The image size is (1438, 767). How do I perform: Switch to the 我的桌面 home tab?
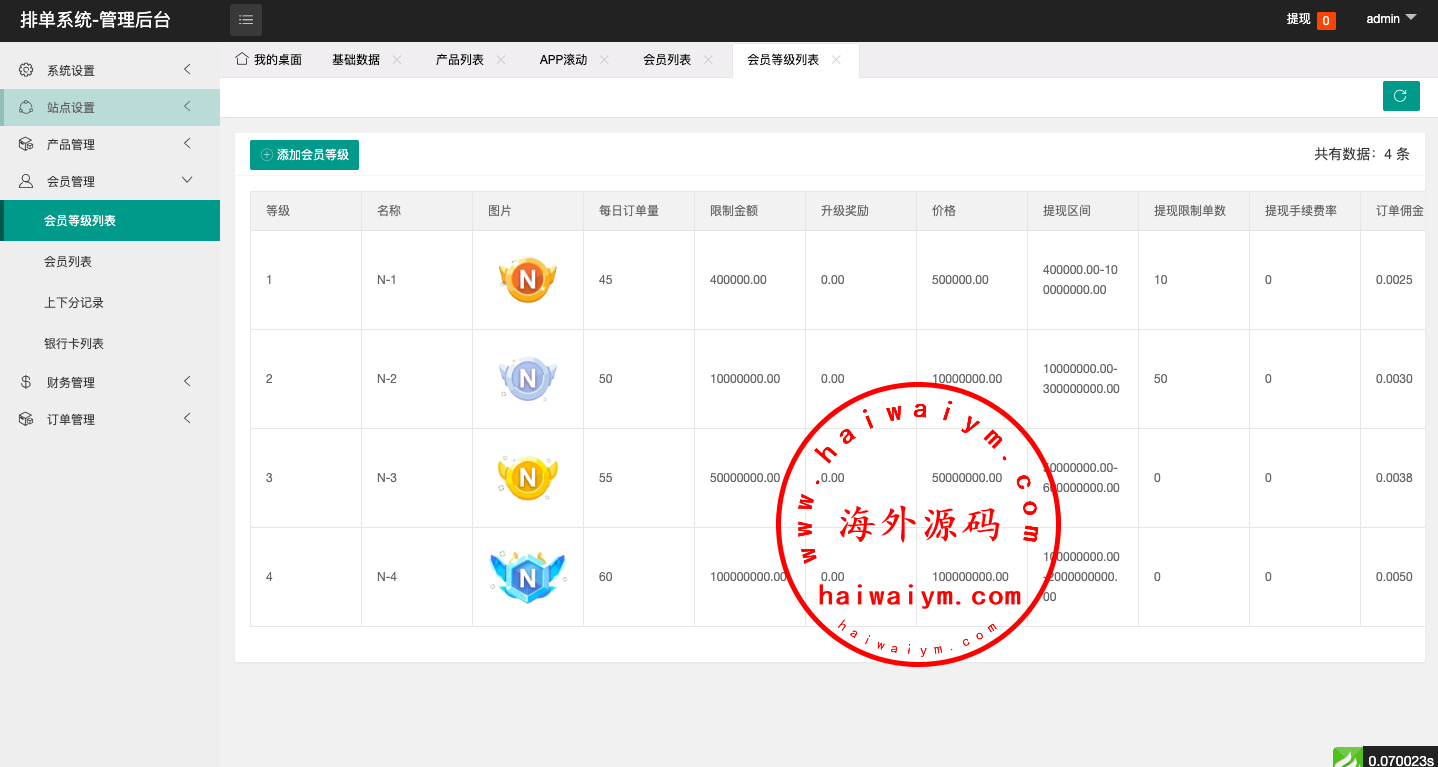pyautogui.click(x=268, y=60)
